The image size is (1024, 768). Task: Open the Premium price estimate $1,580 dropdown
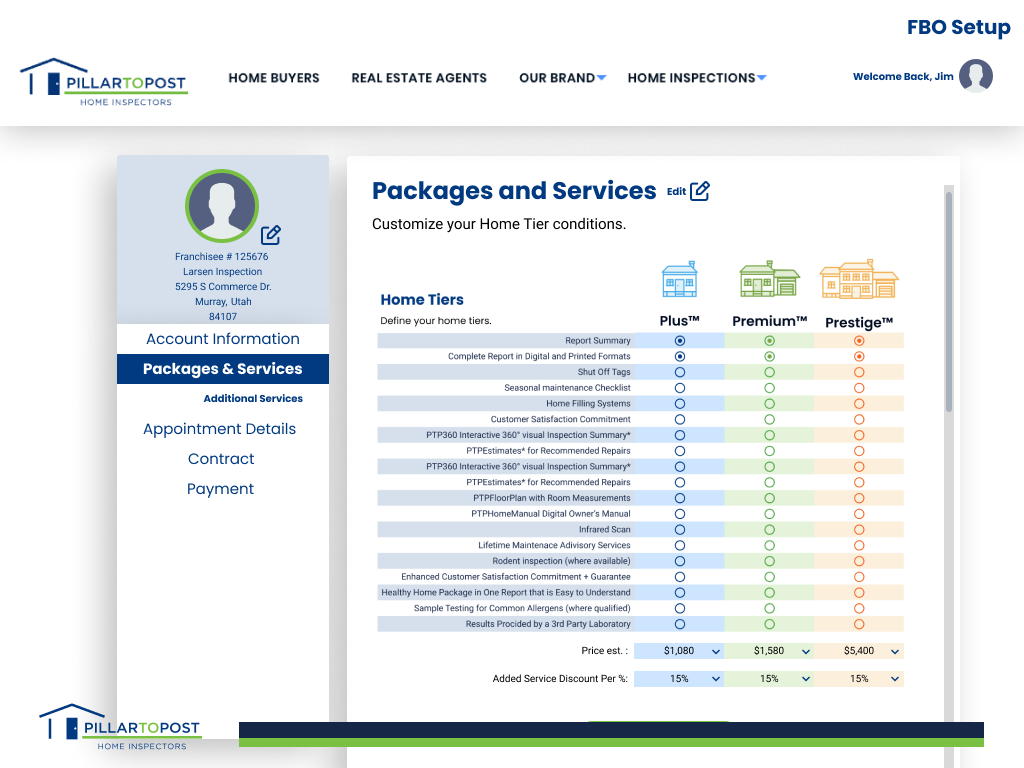(769, 651)
